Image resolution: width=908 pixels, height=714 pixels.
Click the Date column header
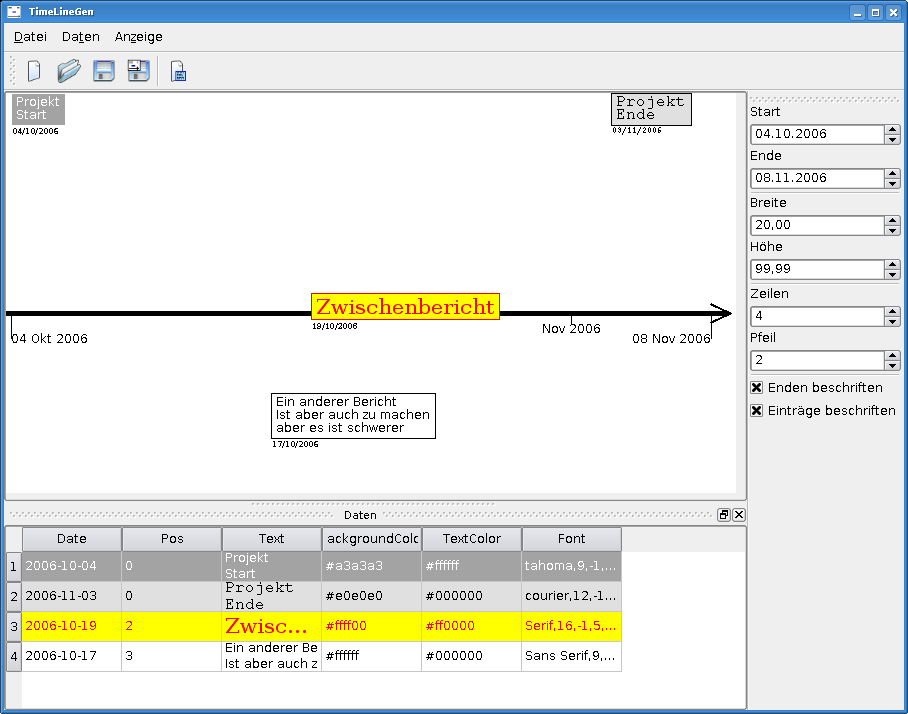pos(72,539)
